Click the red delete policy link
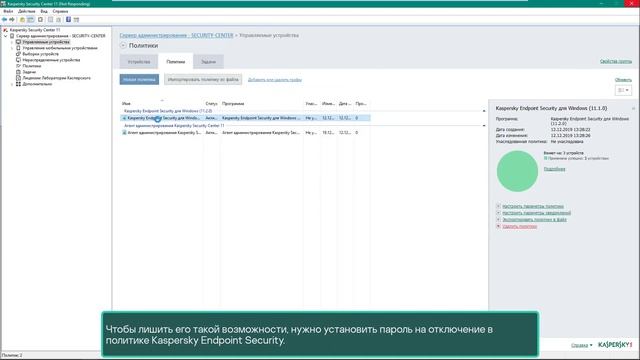The height and width of the screenshot is (360, 640). [520, 226]
